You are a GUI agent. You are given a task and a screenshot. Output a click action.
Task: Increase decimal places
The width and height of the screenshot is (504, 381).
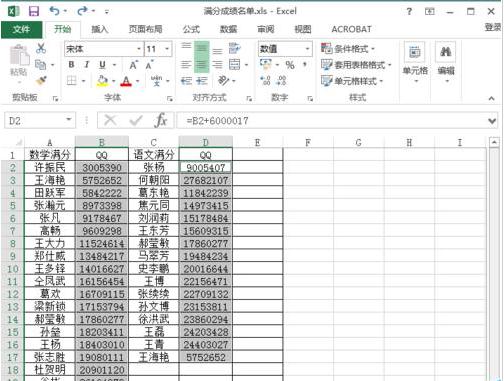[265, 81]
